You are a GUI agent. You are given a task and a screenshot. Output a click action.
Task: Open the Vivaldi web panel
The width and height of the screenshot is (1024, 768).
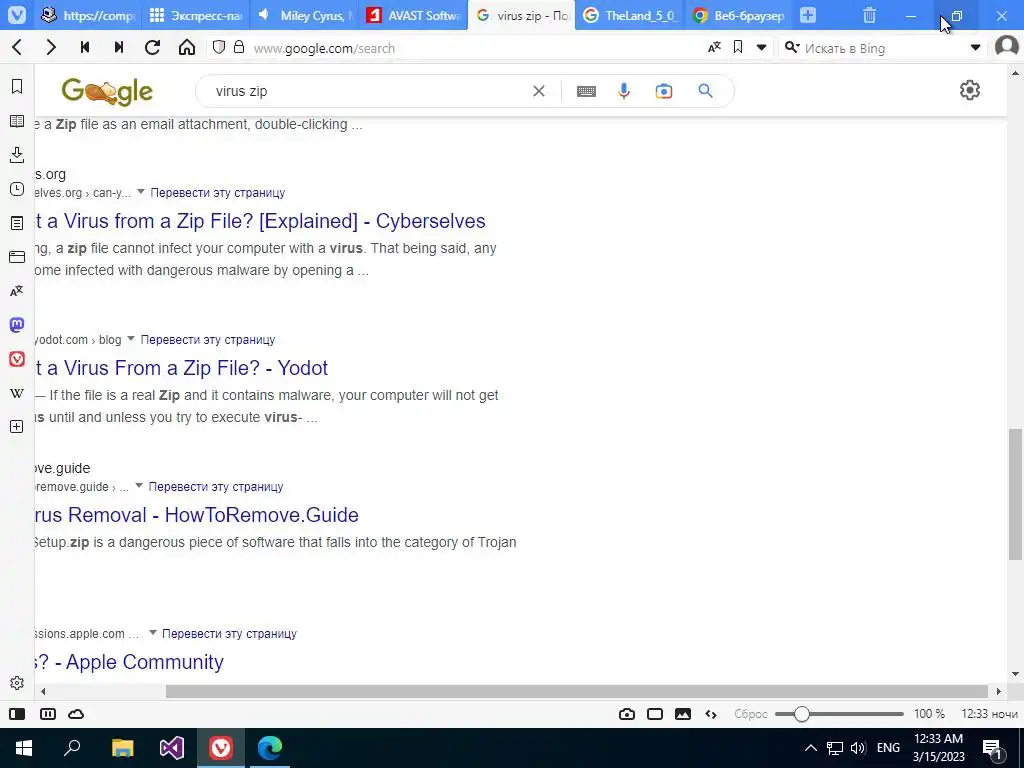point(17,359)
